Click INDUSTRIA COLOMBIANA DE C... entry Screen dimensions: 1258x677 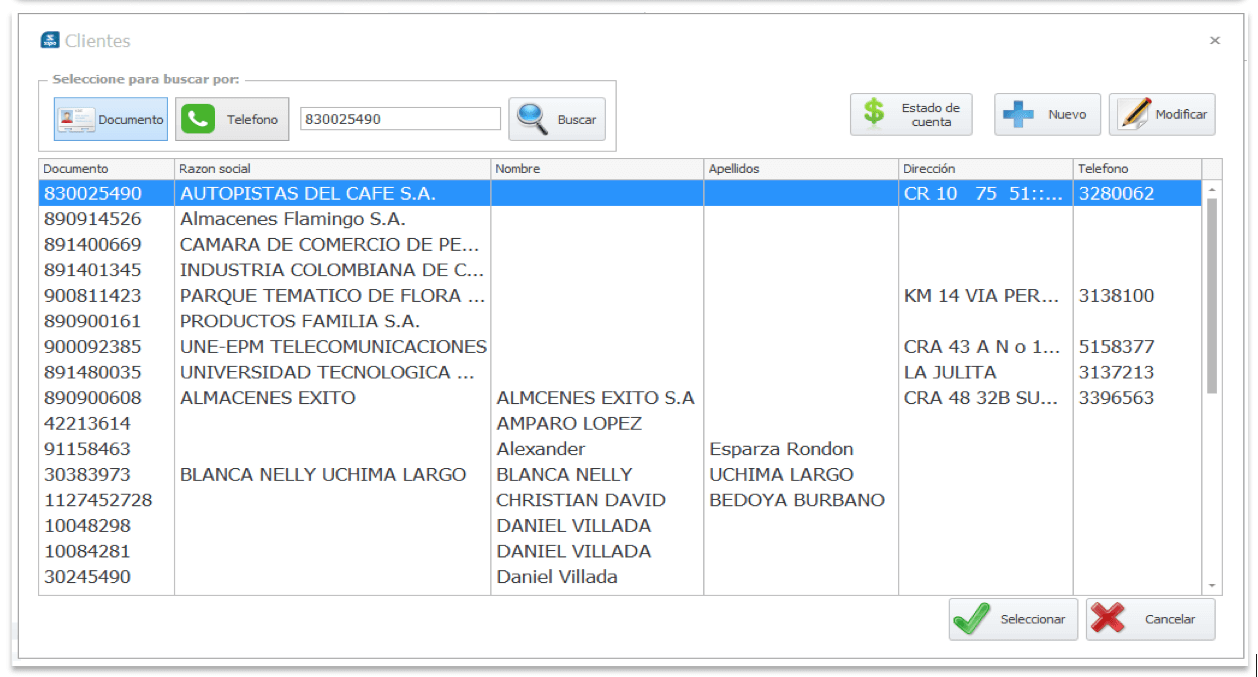(332, 270)
